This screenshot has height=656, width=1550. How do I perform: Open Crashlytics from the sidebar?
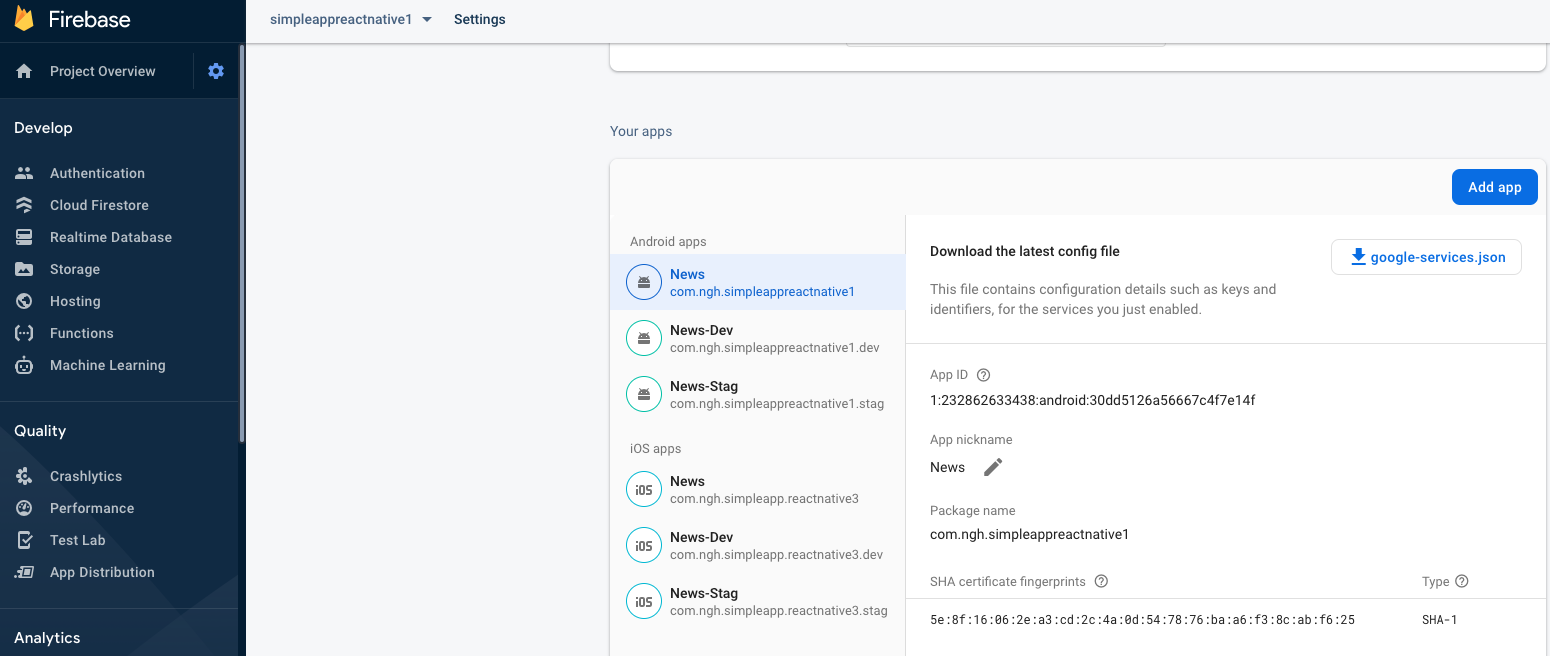(86, 476)
